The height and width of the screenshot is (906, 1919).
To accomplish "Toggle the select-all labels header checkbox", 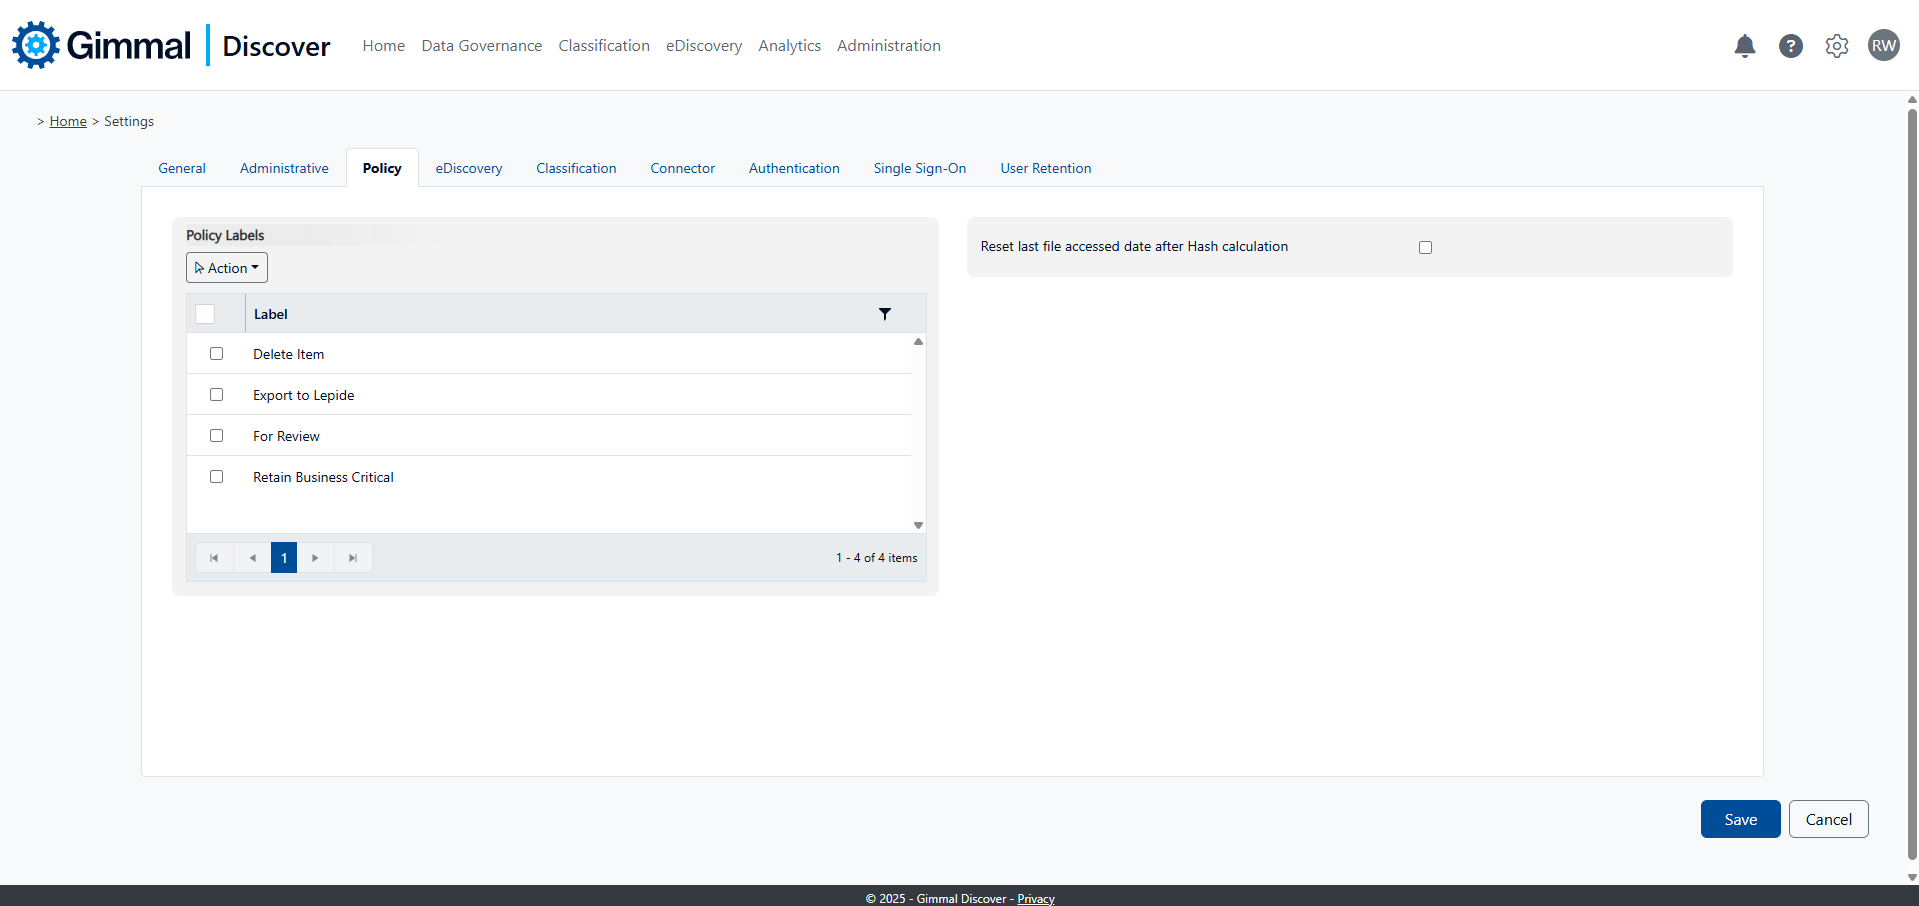I will pos(205,314).
